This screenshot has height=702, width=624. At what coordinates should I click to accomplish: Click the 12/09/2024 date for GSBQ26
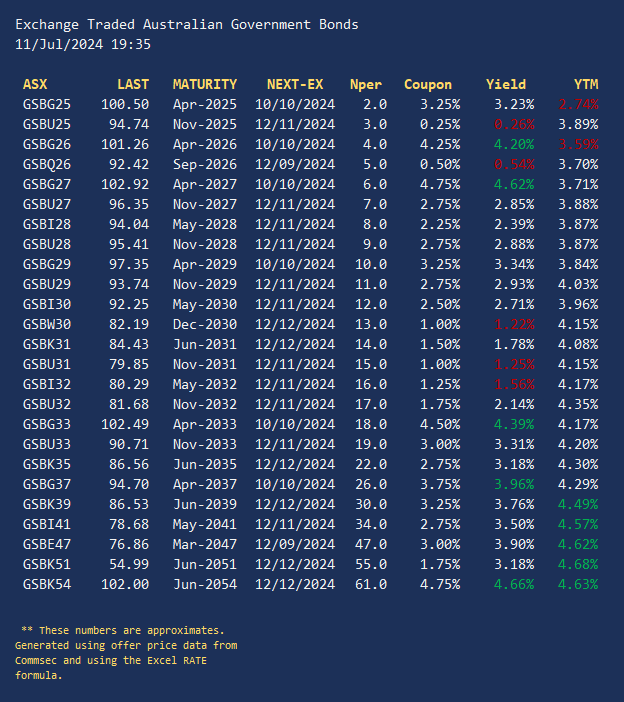pos(295,165)
